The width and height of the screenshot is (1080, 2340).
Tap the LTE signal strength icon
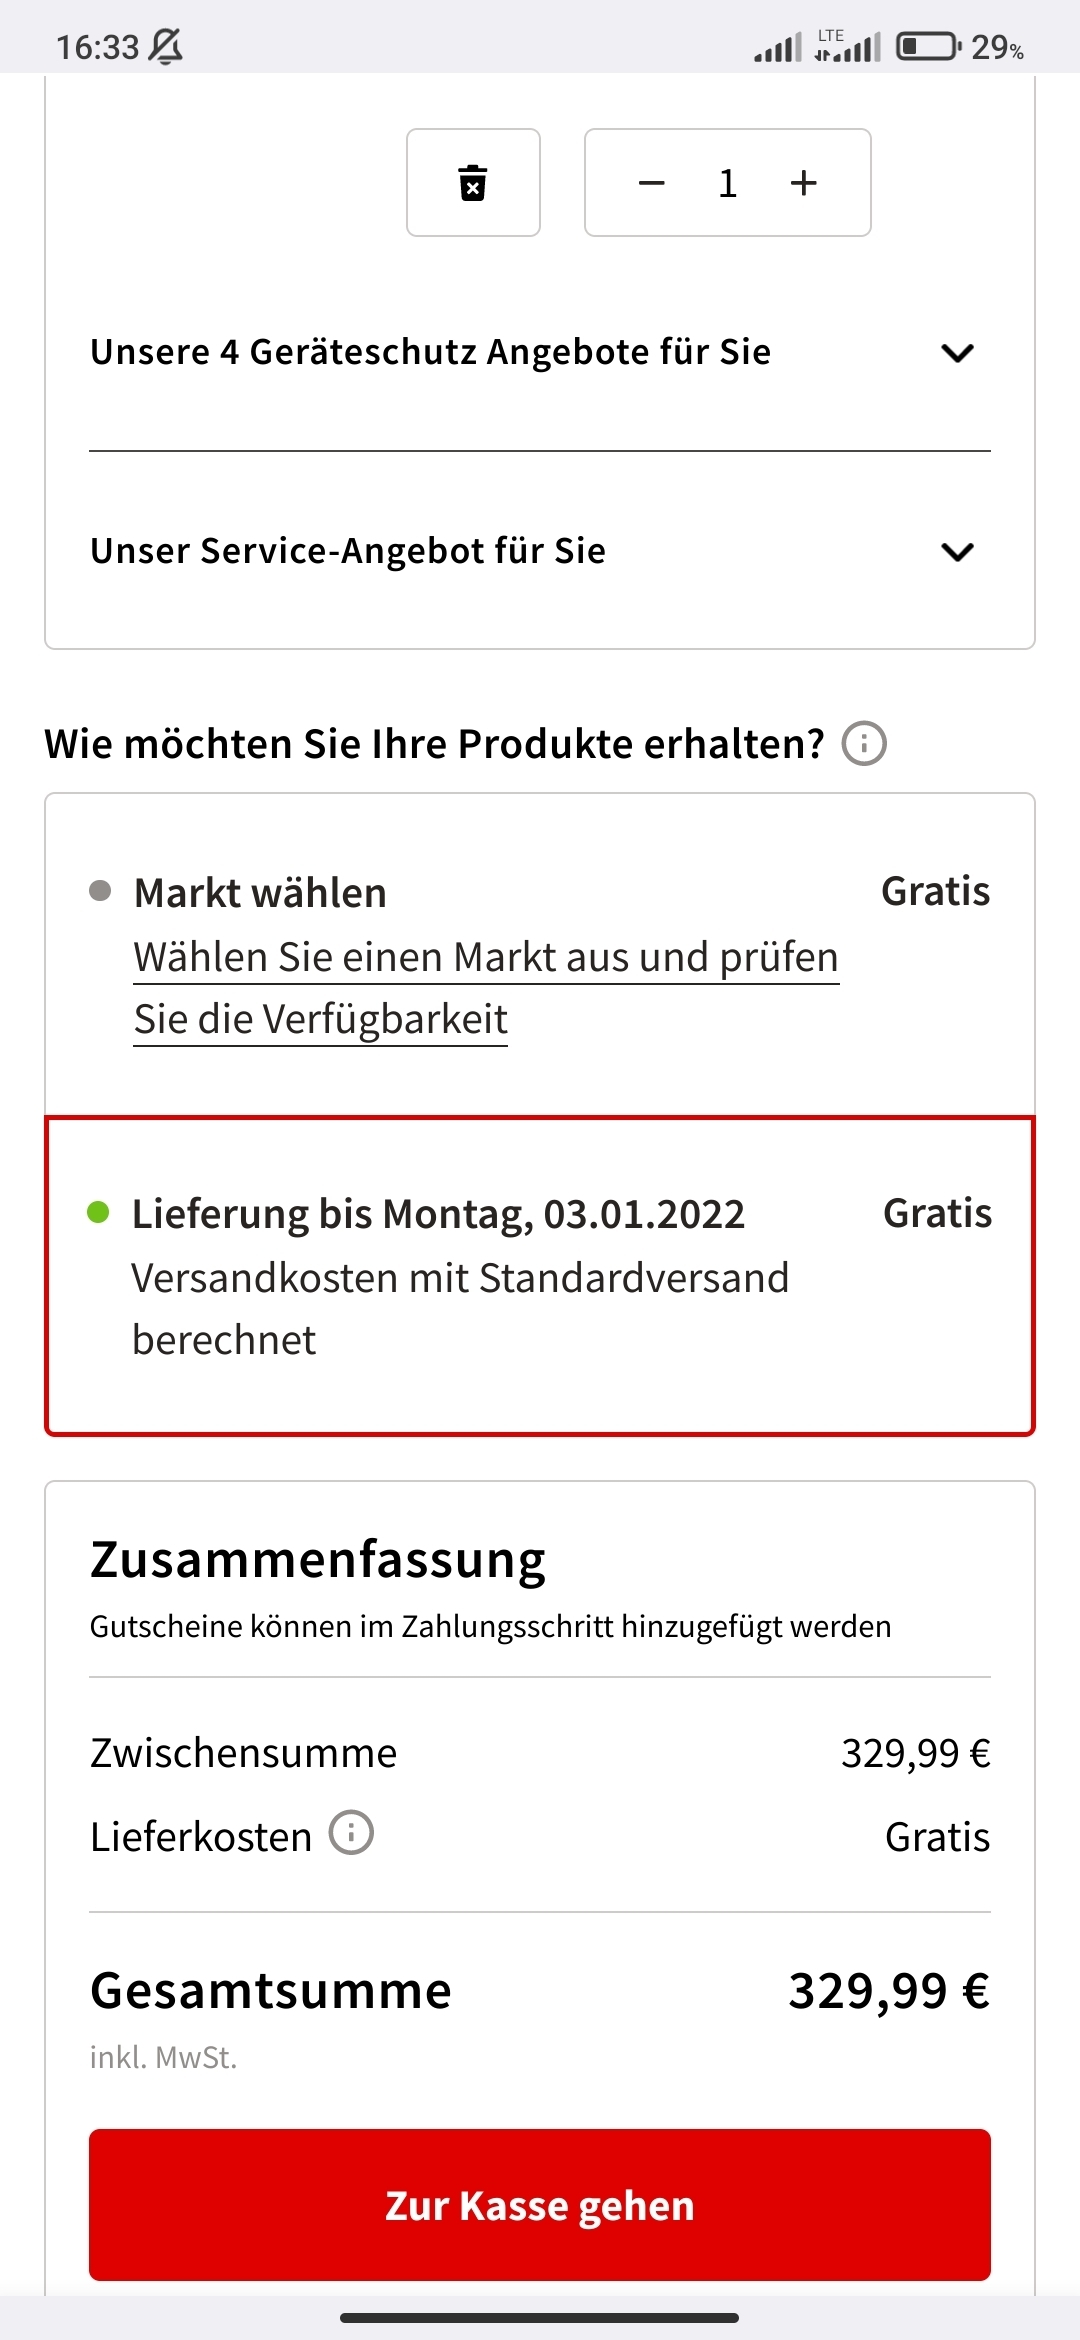tap(847, 45)
